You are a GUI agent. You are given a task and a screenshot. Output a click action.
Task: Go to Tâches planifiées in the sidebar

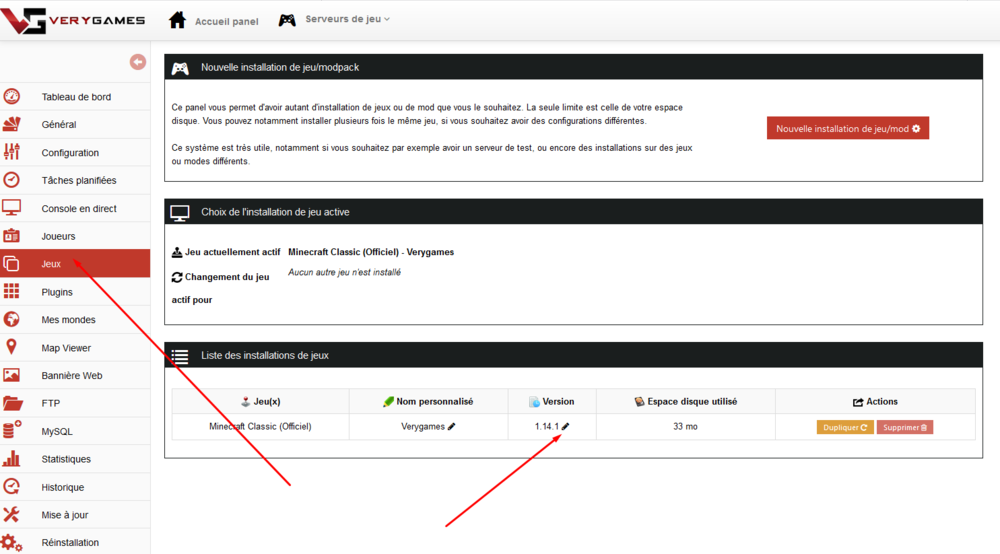click(78, 180)
